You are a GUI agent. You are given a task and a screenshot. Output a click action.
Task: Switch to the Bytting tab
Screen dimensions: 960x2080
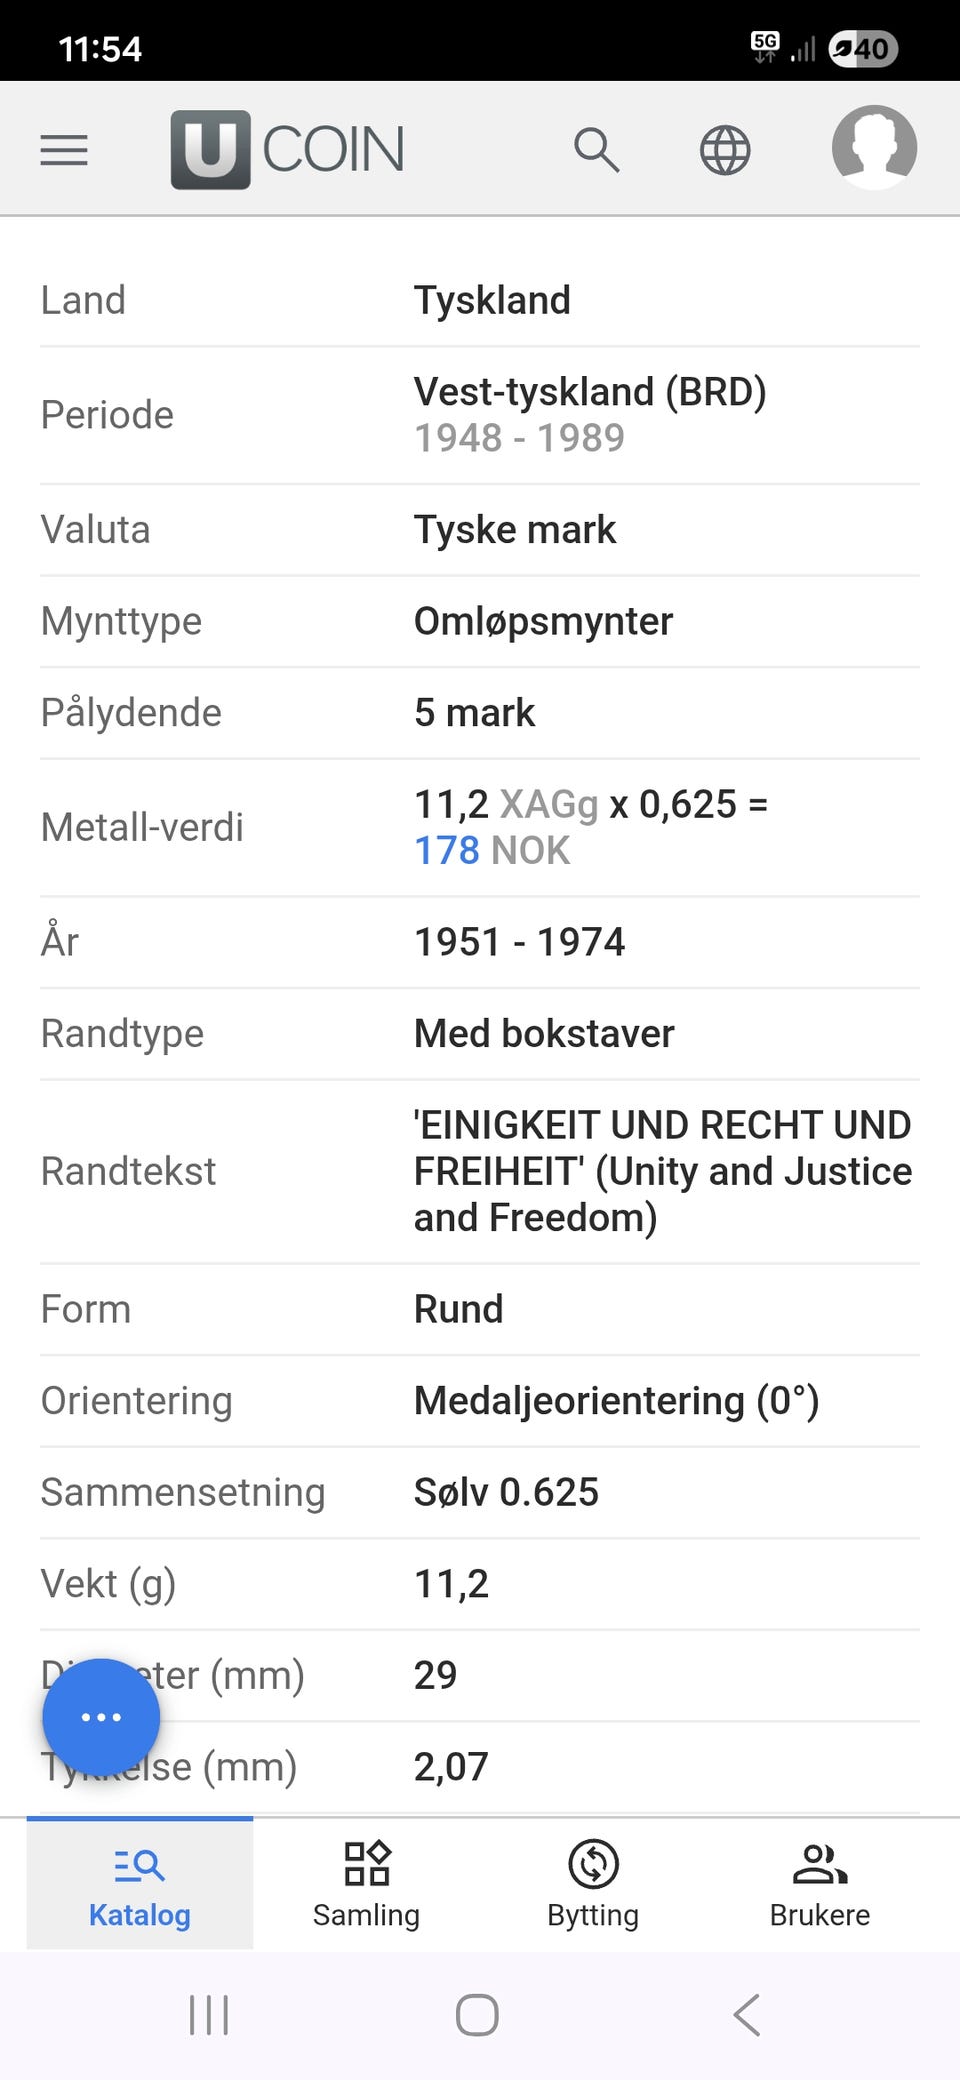(x=592, y=1885)
